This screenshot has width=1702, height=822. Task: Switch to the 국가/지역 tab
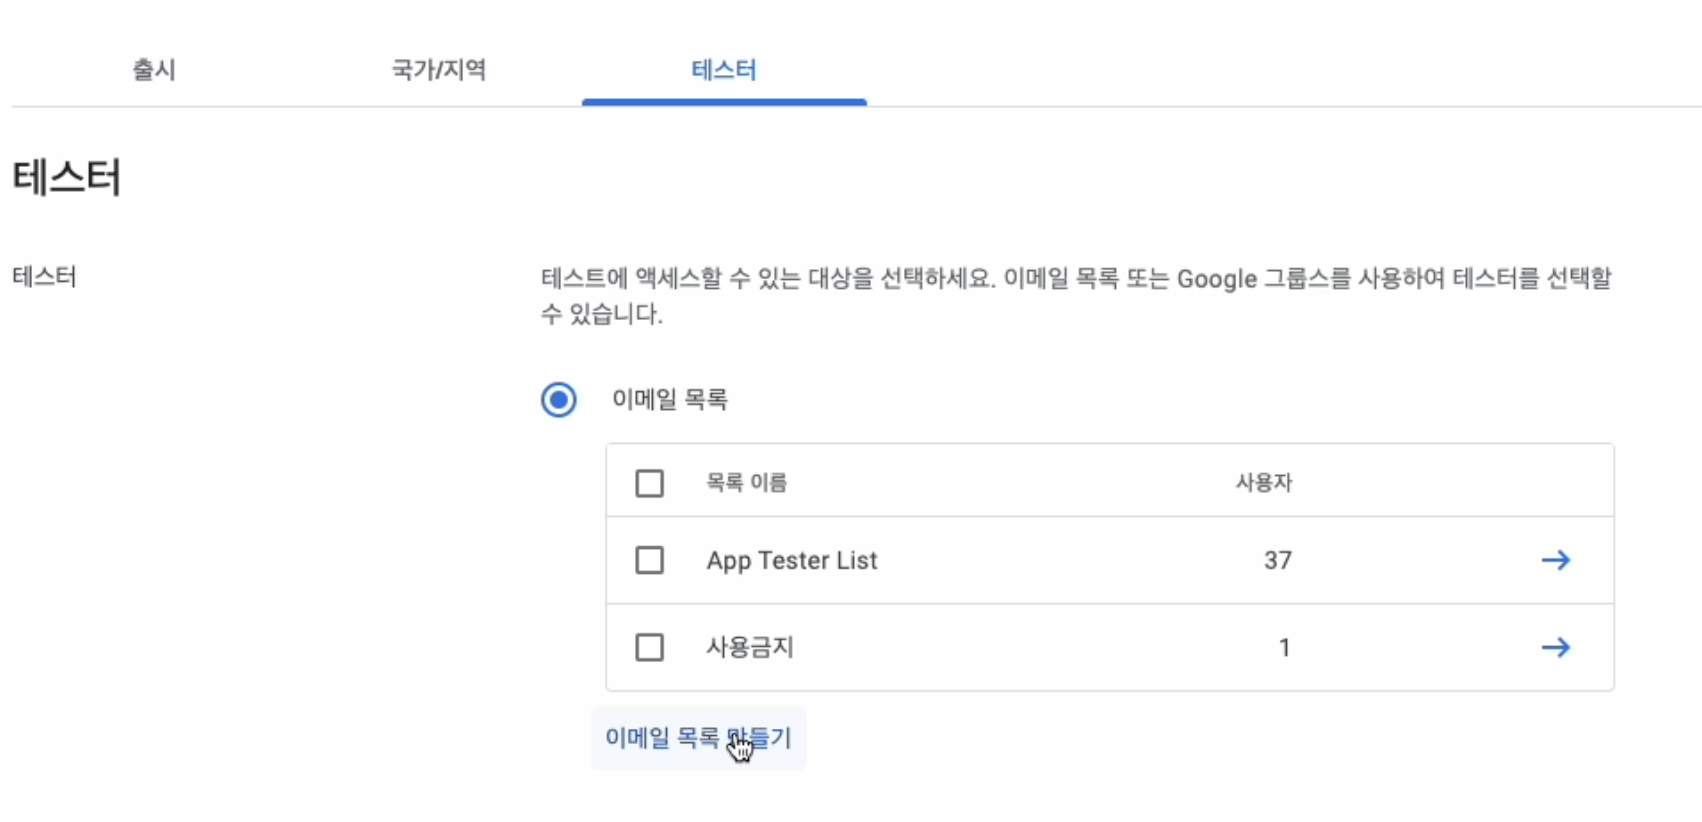pyautogui.click(x=439, y=69)
